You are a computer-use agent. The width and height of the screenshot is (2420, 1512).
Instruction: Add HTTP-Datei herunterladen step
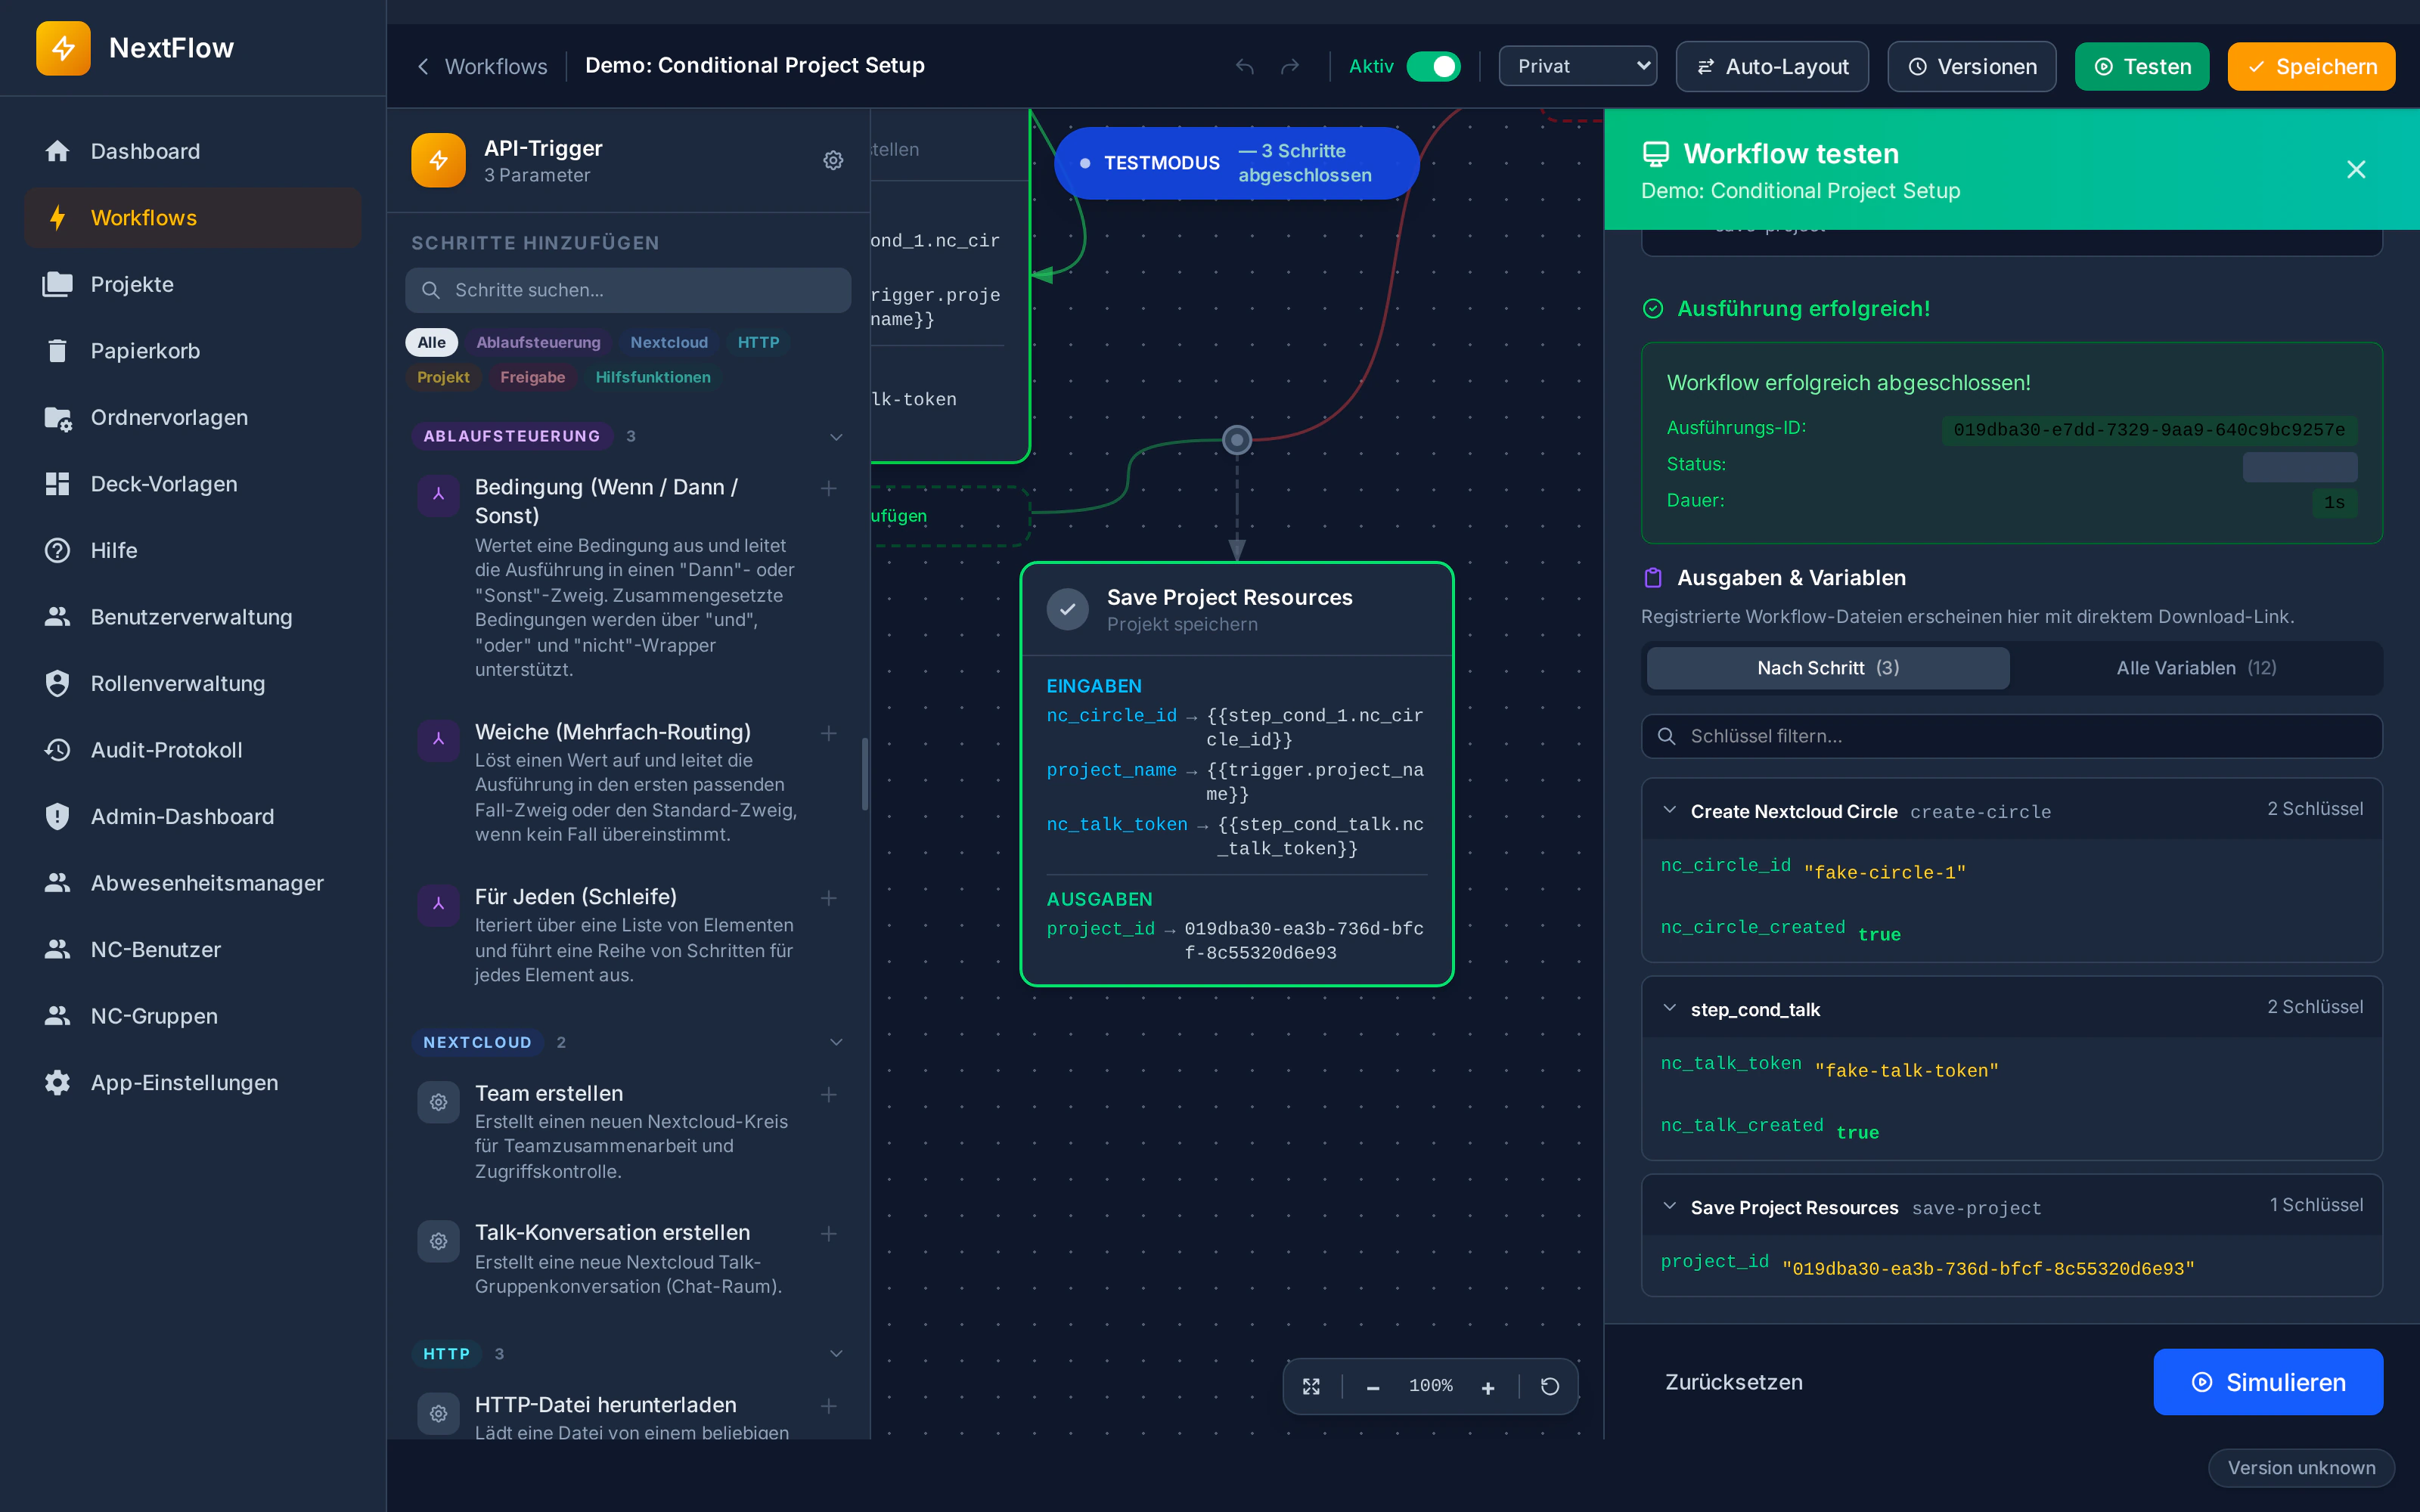point(829,1406)
